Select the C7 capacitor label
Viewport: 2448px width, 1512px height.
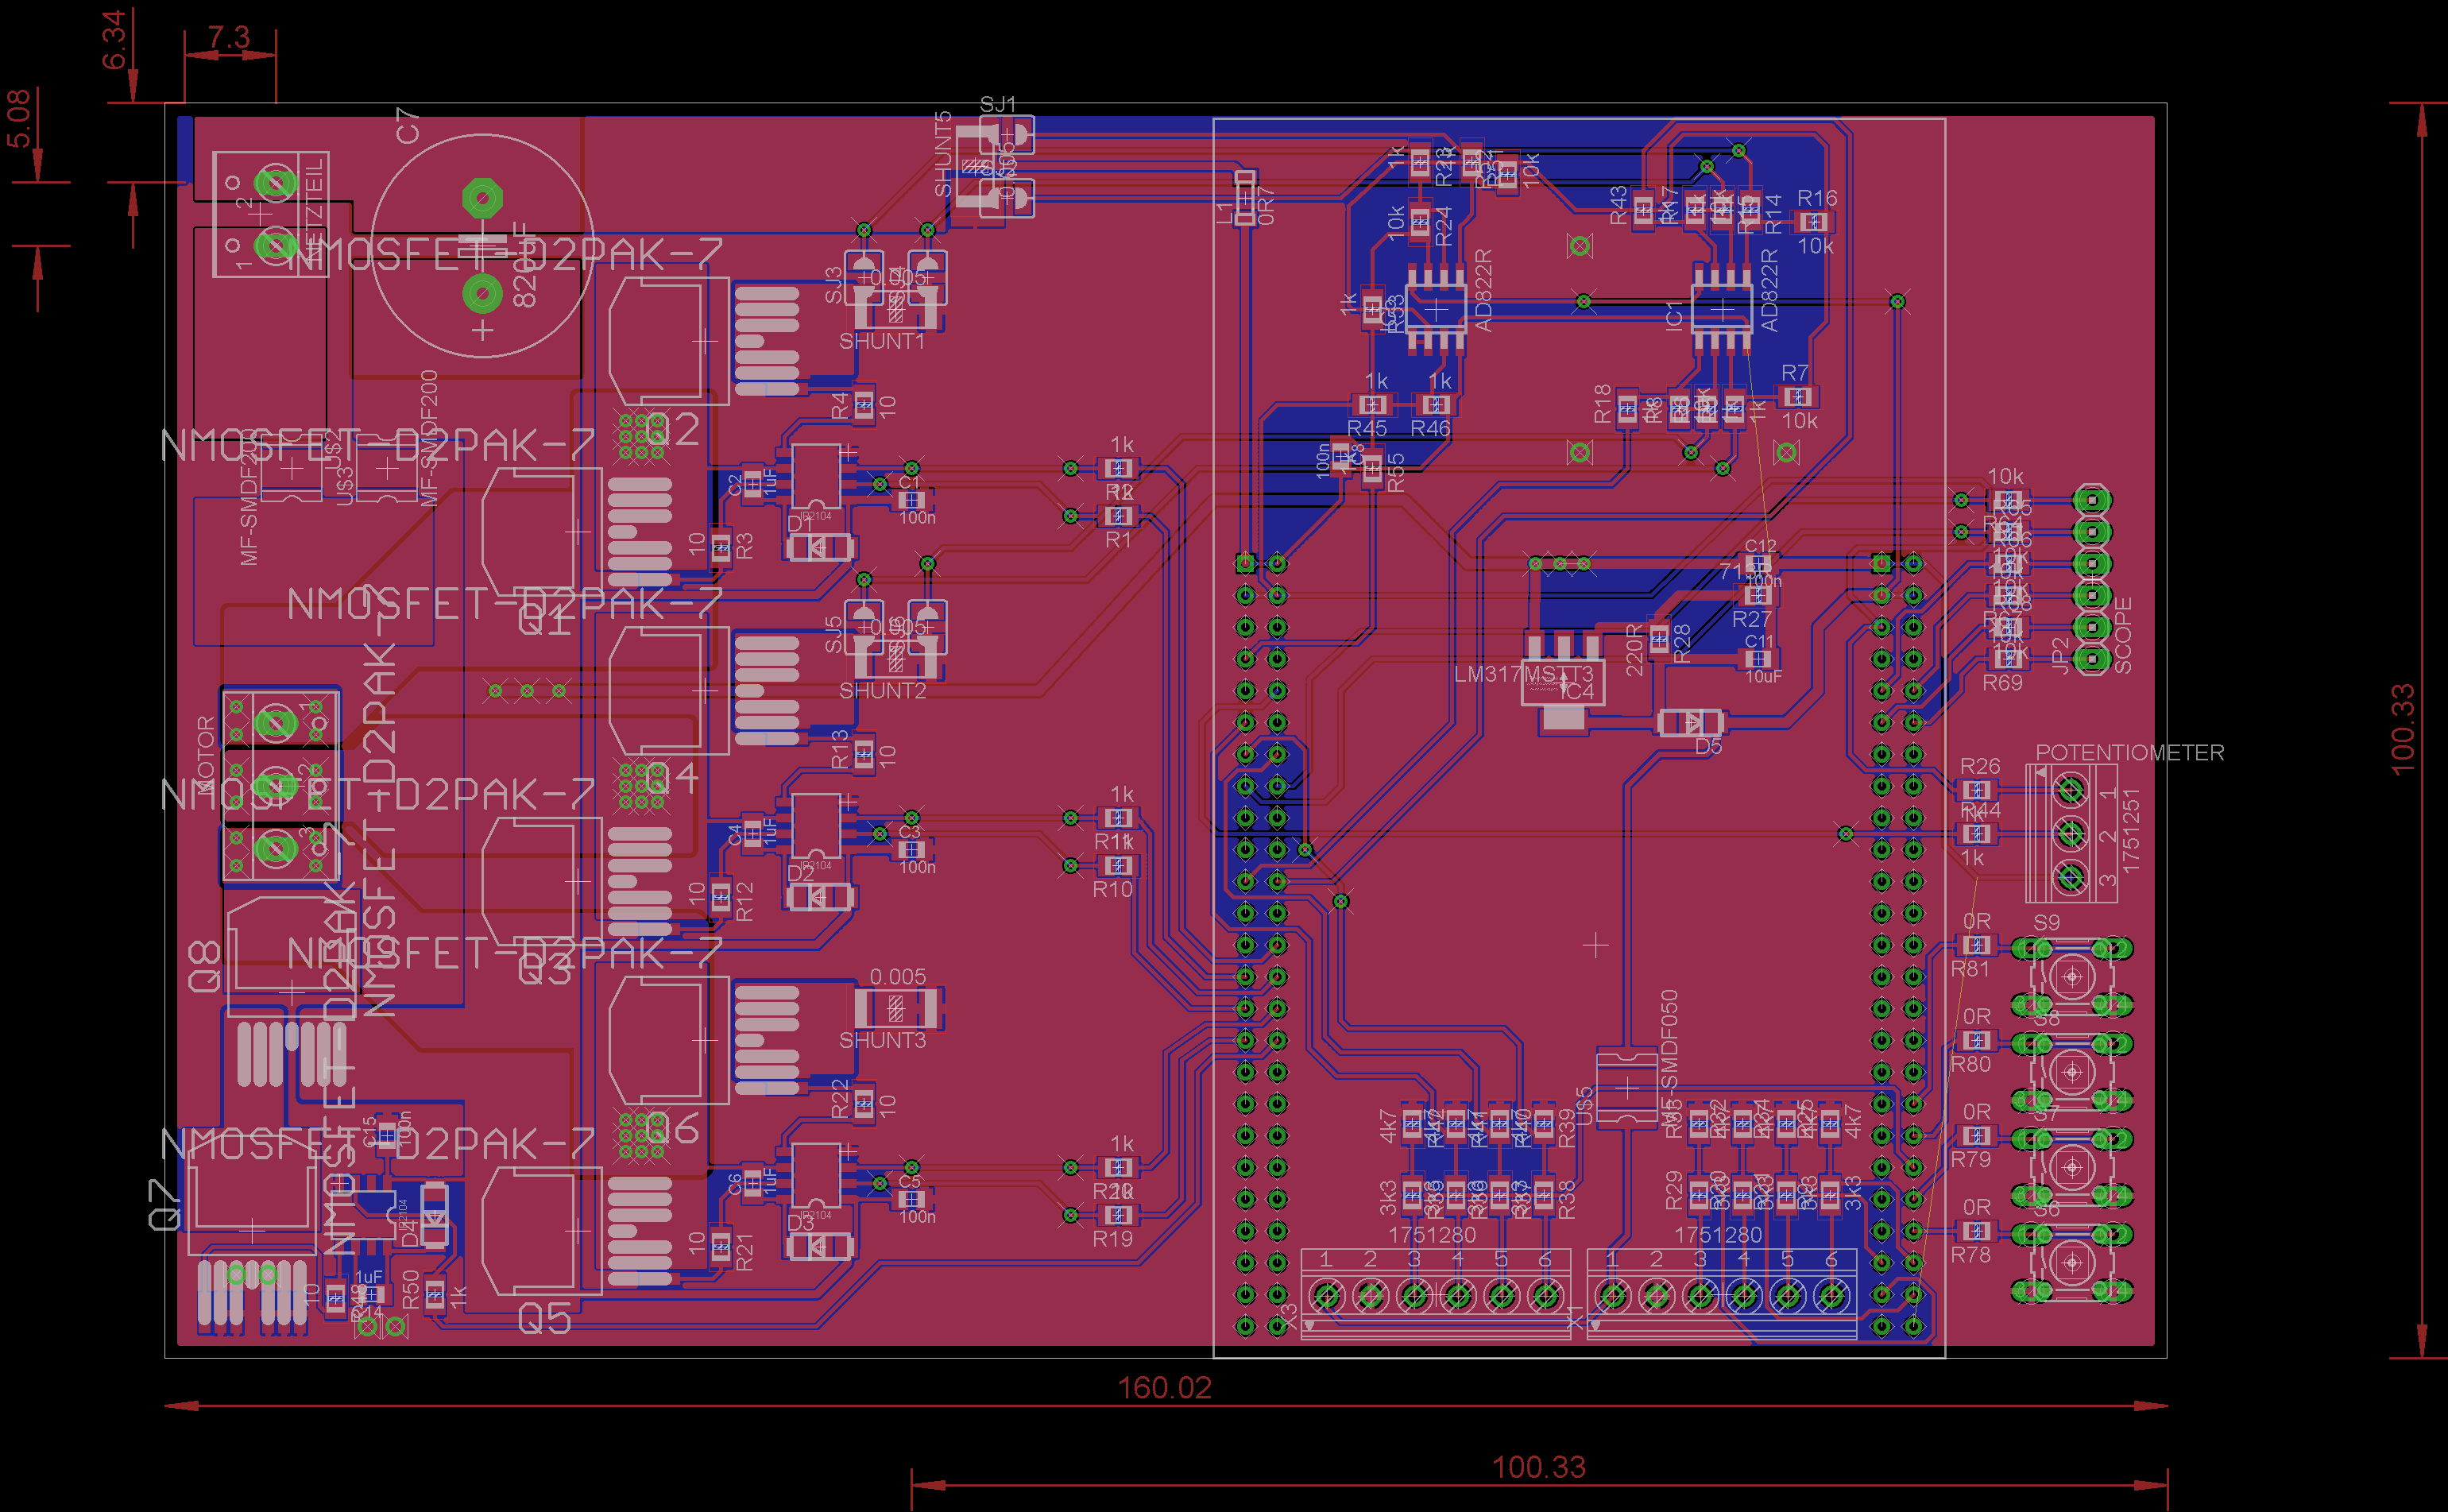pos(407,126)
